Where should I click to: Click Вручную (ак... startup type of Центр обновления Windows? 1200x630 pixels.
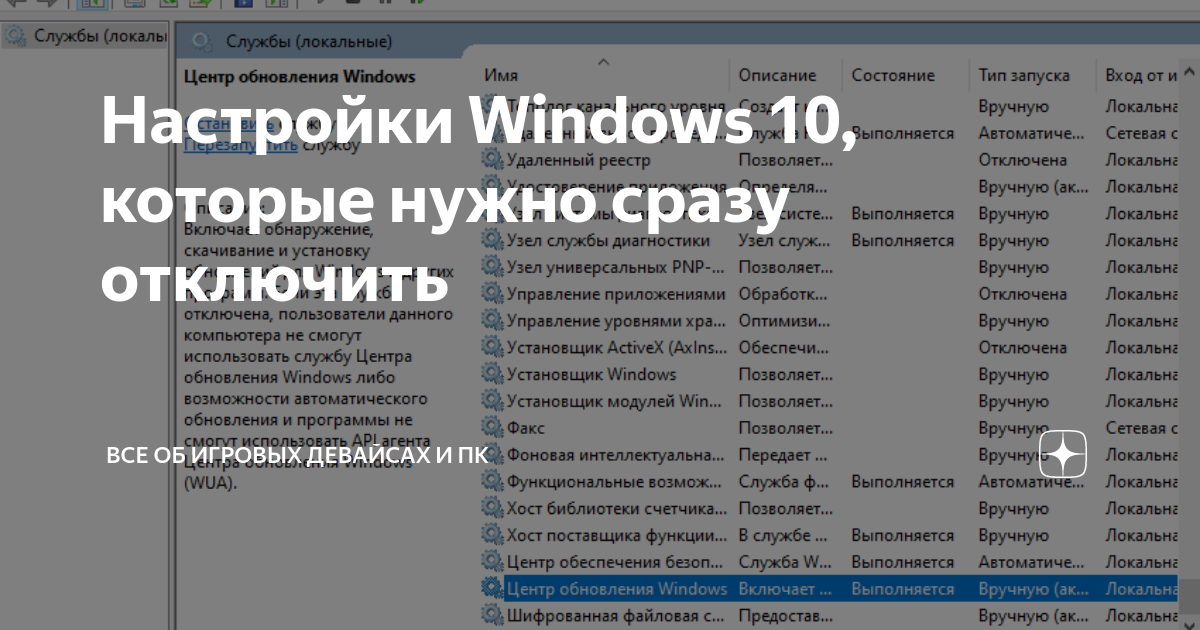pos(1034,589)
